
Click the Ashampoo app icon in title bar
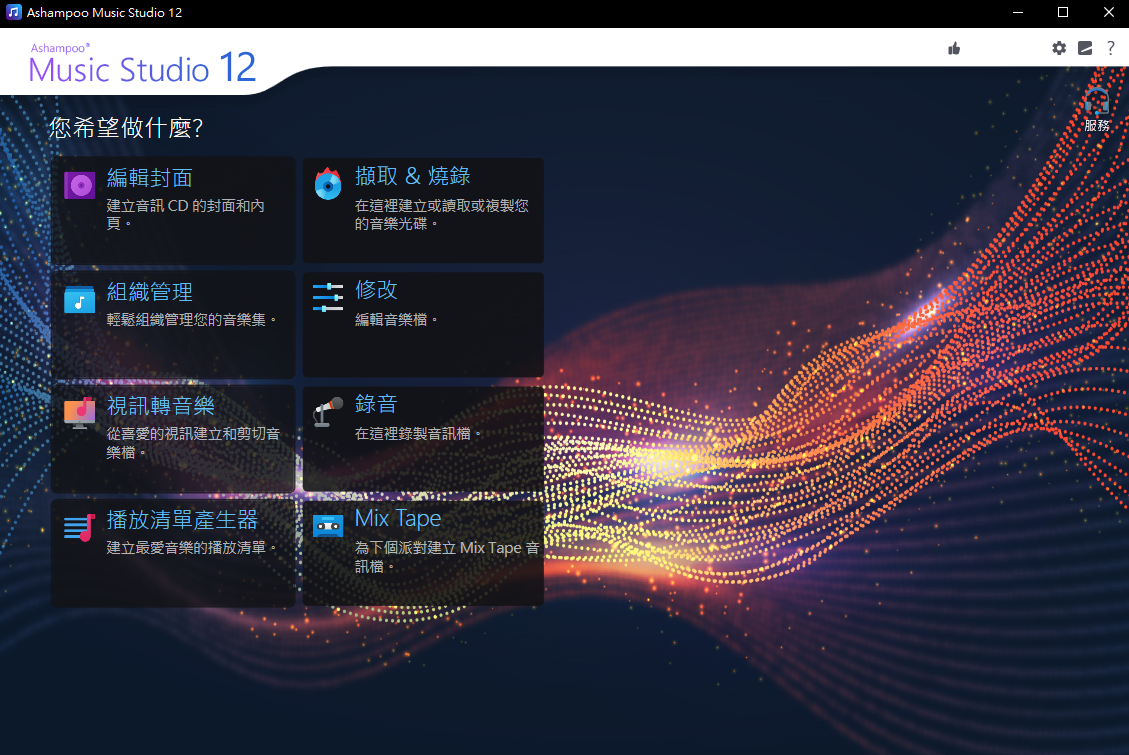[x=14, y=12]
